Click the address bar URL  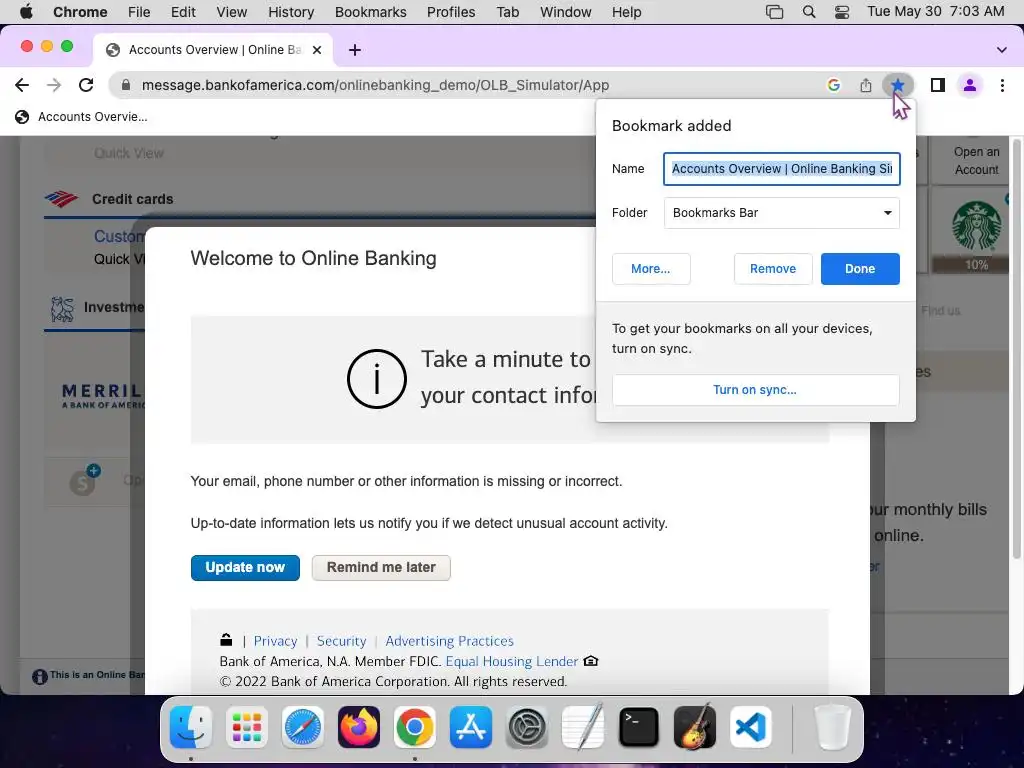375,85
